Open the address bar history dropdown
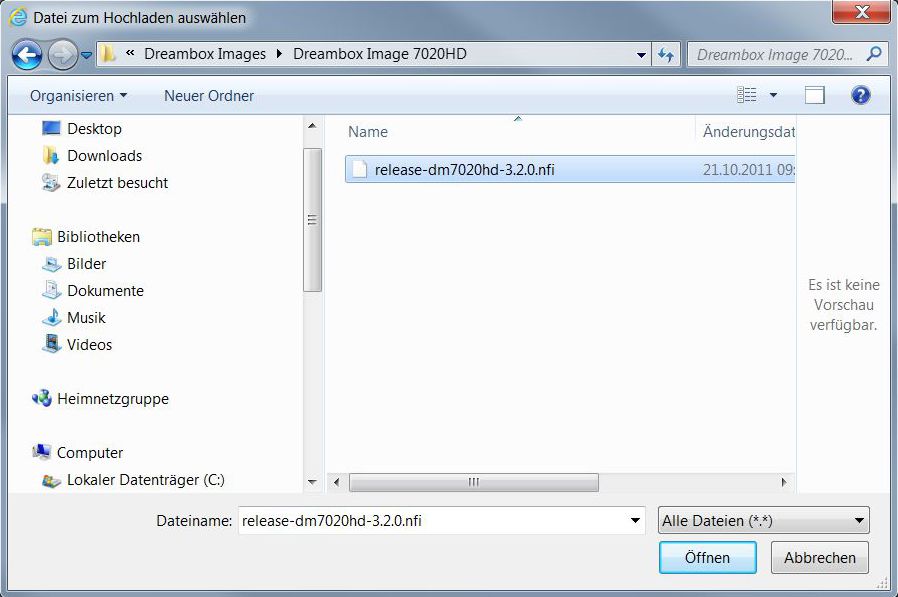Viewport: 898px width, 597px height. coord(641,55)
